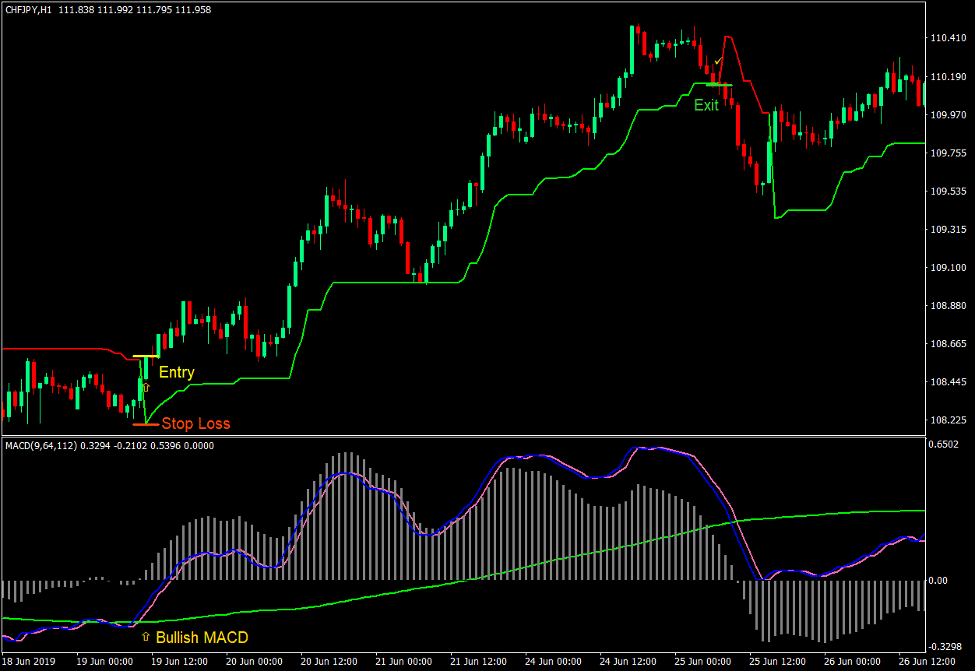
Task: Click the Exit text annotation
Action: [707, 105]
